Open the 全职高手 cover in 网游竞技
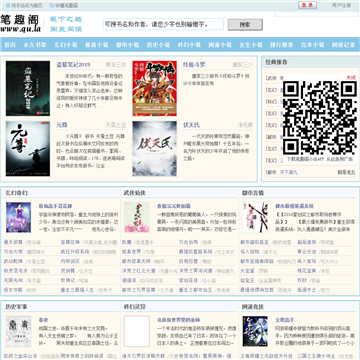Screen dimensions: 360x360 255,331
